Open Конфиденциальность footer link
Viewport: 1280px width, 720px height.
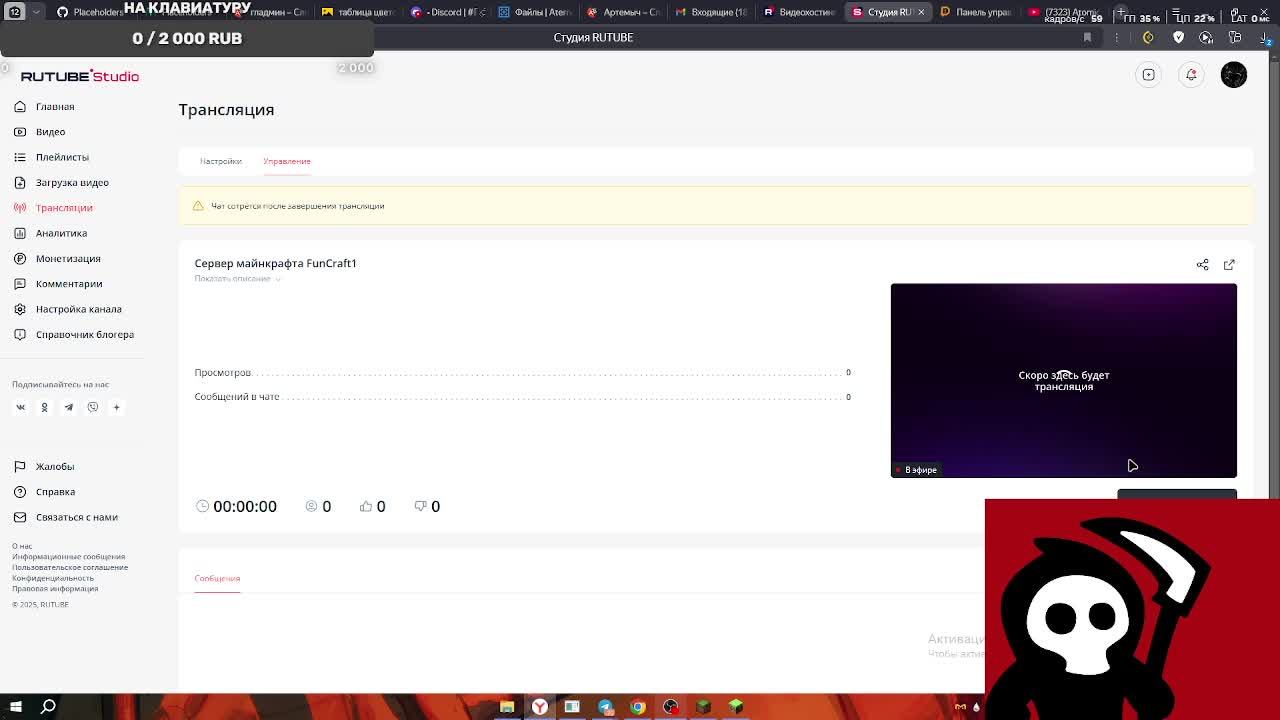point(53,578)
